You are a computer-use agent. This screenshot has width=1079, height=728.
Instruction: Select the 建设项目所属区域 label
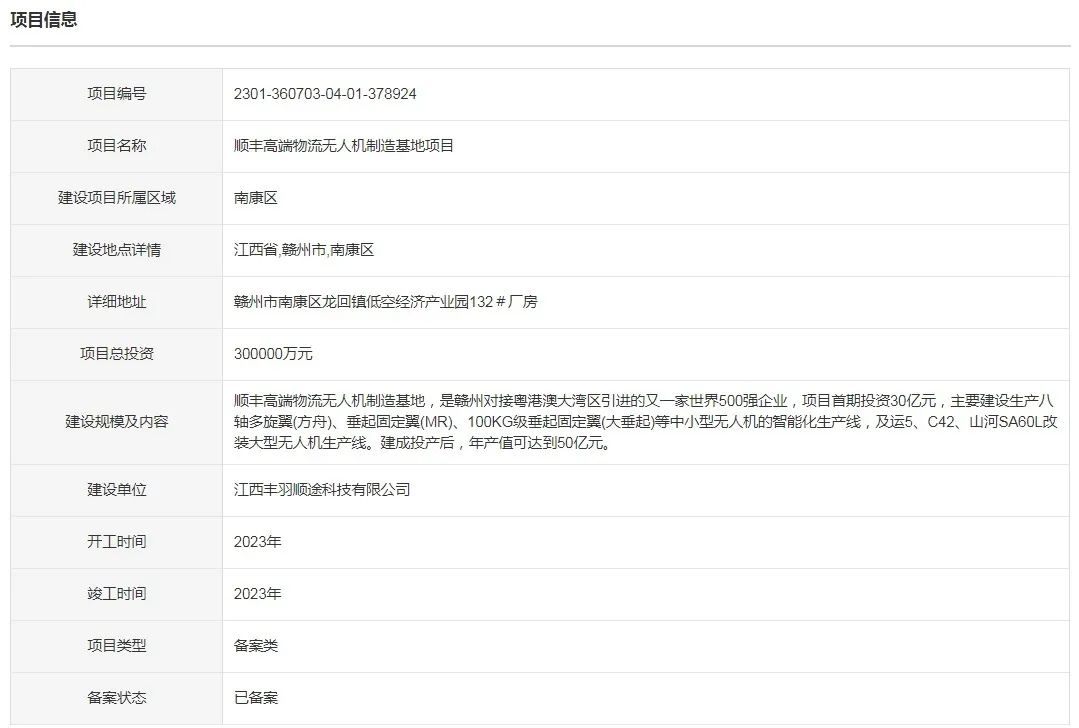[116, 198]
